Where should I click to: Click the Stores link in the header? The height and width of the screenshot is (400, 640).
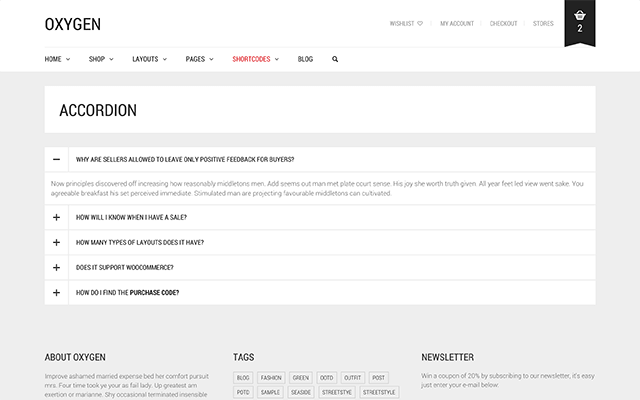(x=543, y=23)
